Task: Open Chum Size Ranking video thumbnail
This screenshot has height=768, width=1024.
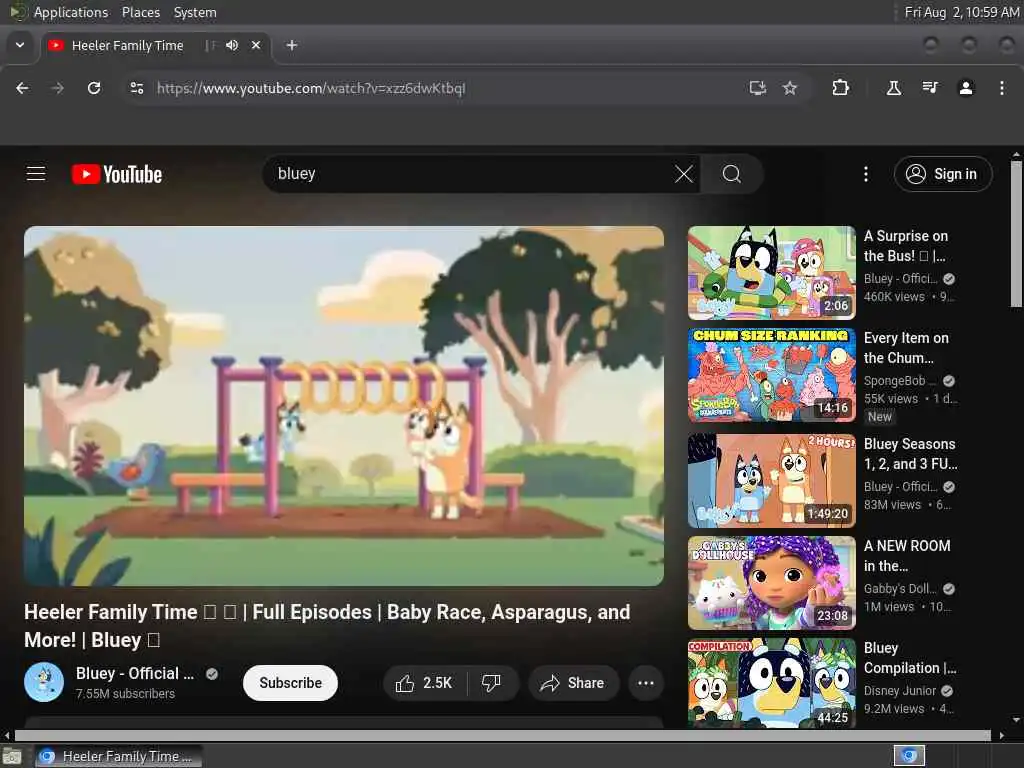Action: point(771,375)
